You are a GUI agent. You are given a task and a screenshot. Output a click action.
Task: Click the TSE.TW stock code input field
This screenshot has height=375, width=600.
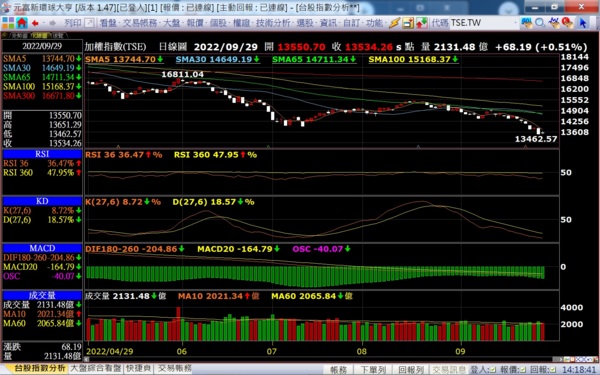(481, 23)
